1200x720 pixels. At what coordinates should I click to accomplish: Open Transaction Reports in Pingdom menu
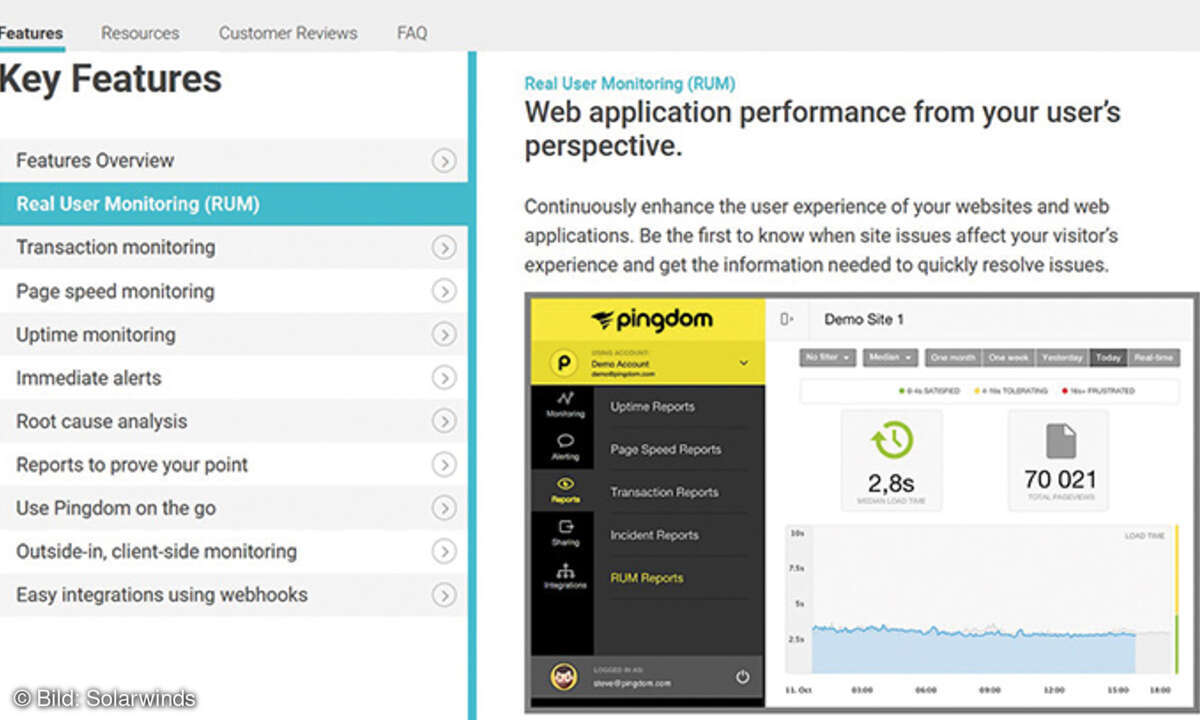coord(664,493)
